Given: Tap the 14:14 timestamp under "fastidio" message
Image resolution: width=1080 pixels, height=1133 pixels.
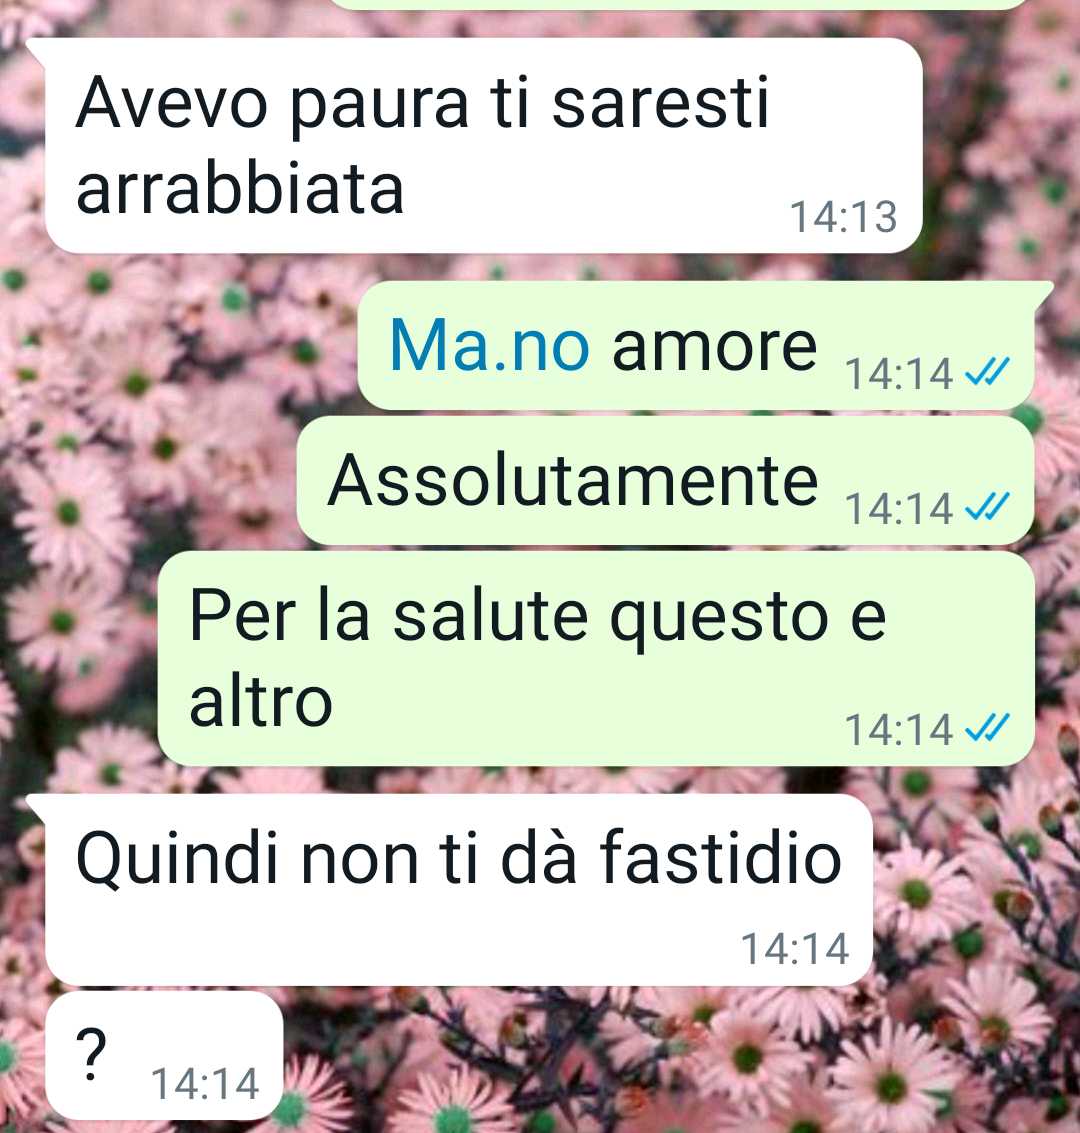Looking at the screenshot, I should (x=795, y=949).
